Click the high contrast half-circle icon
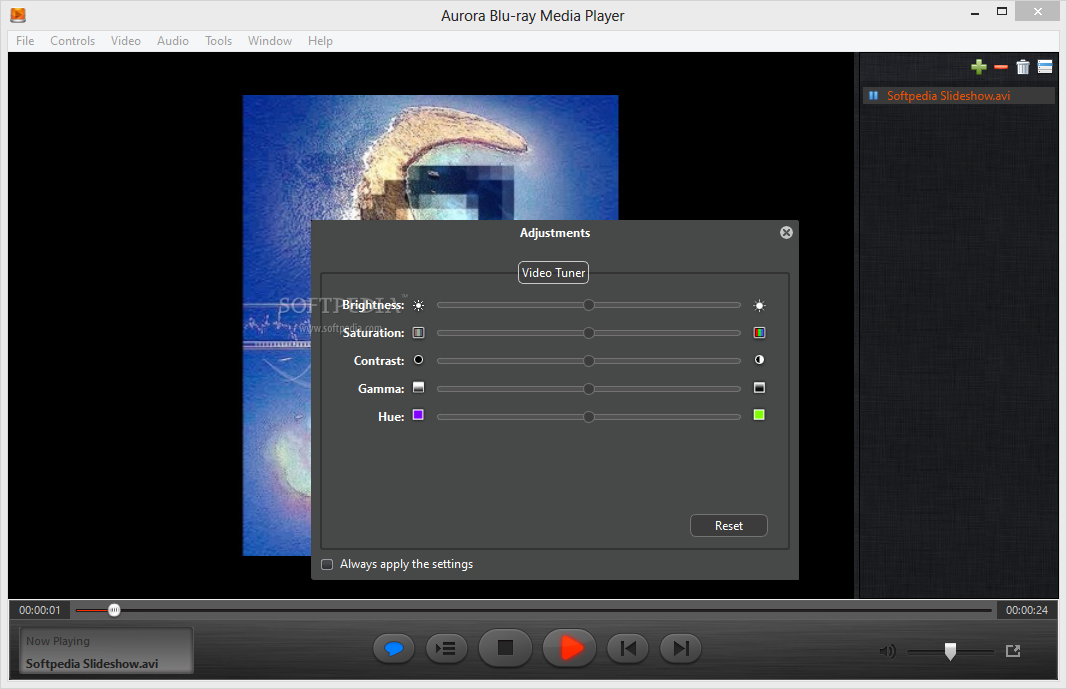This screenshot has width=1067, height=689. coord(759,360)
